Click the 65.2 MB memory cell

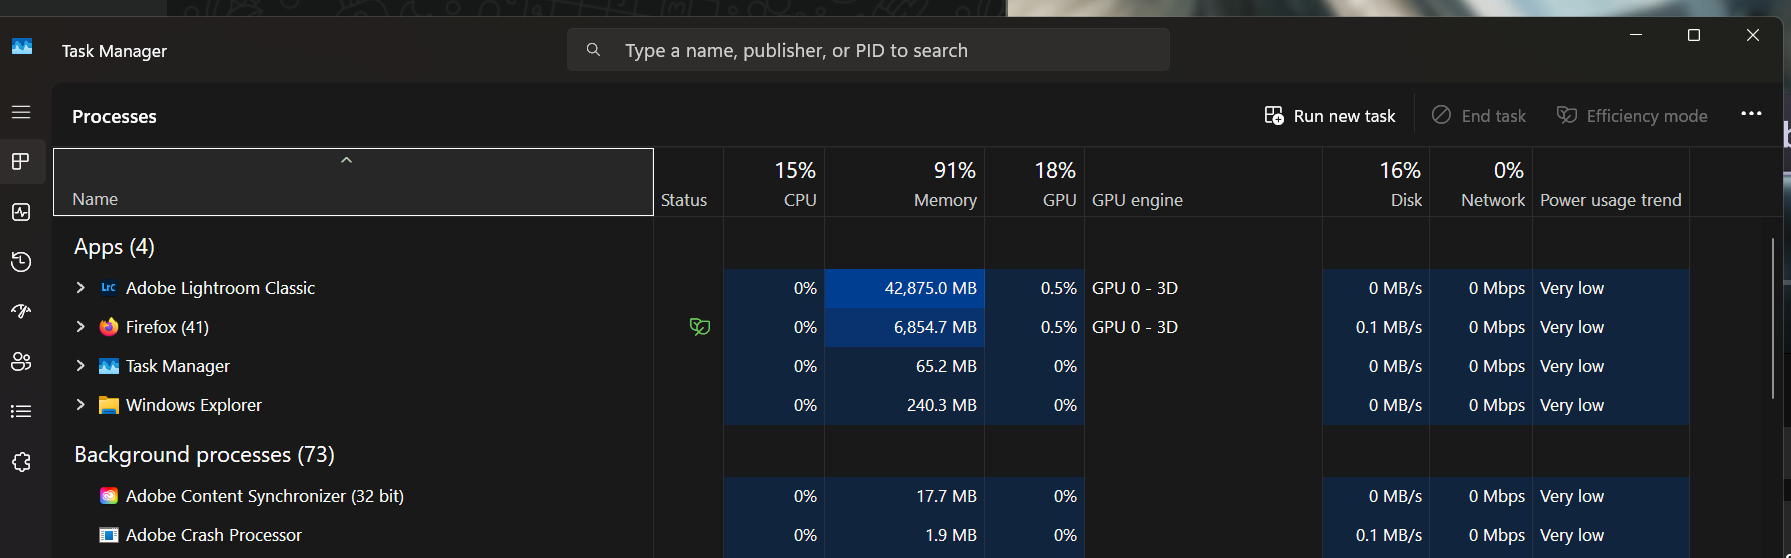[904, 366]
